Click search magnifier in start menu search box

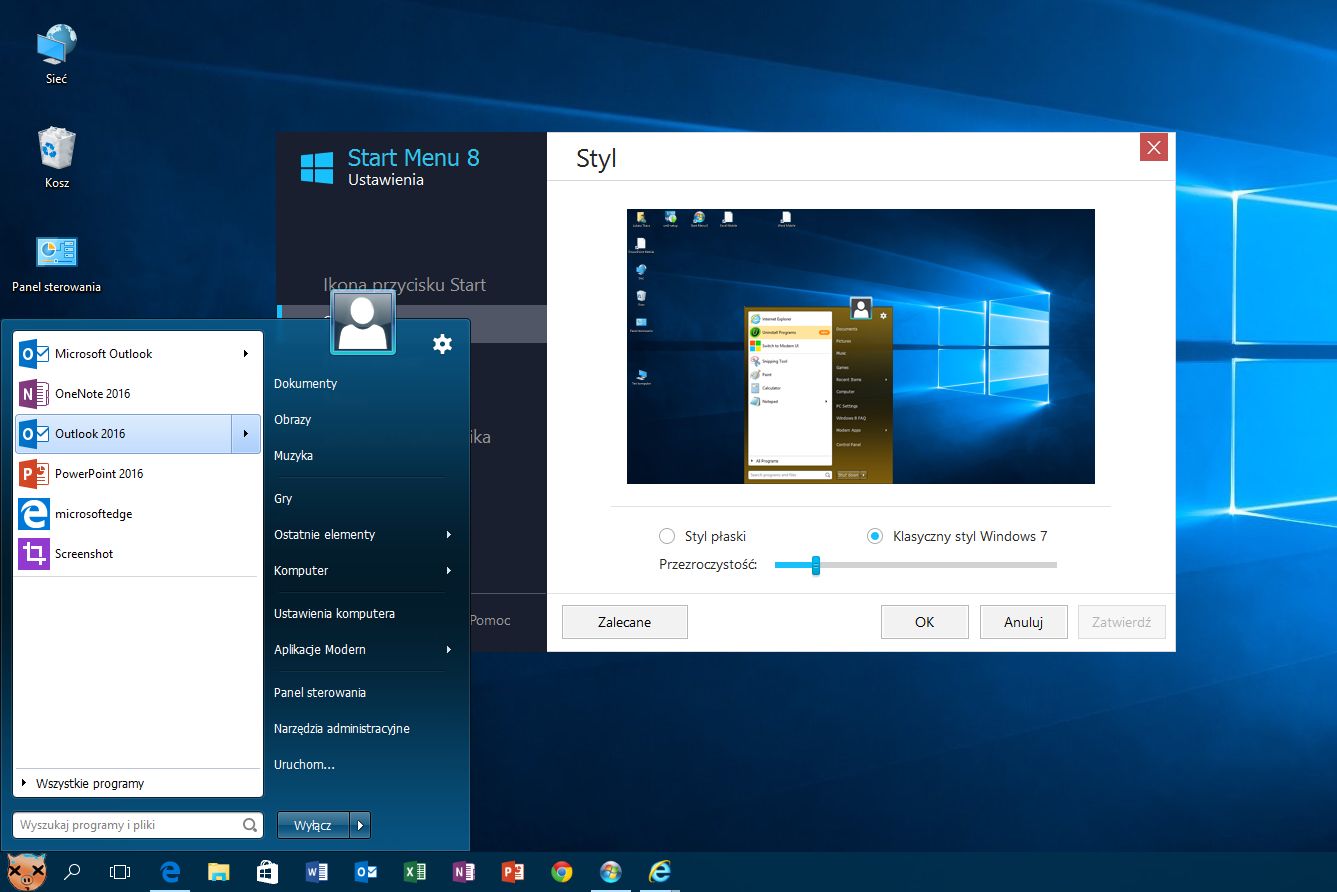(250, 826)
